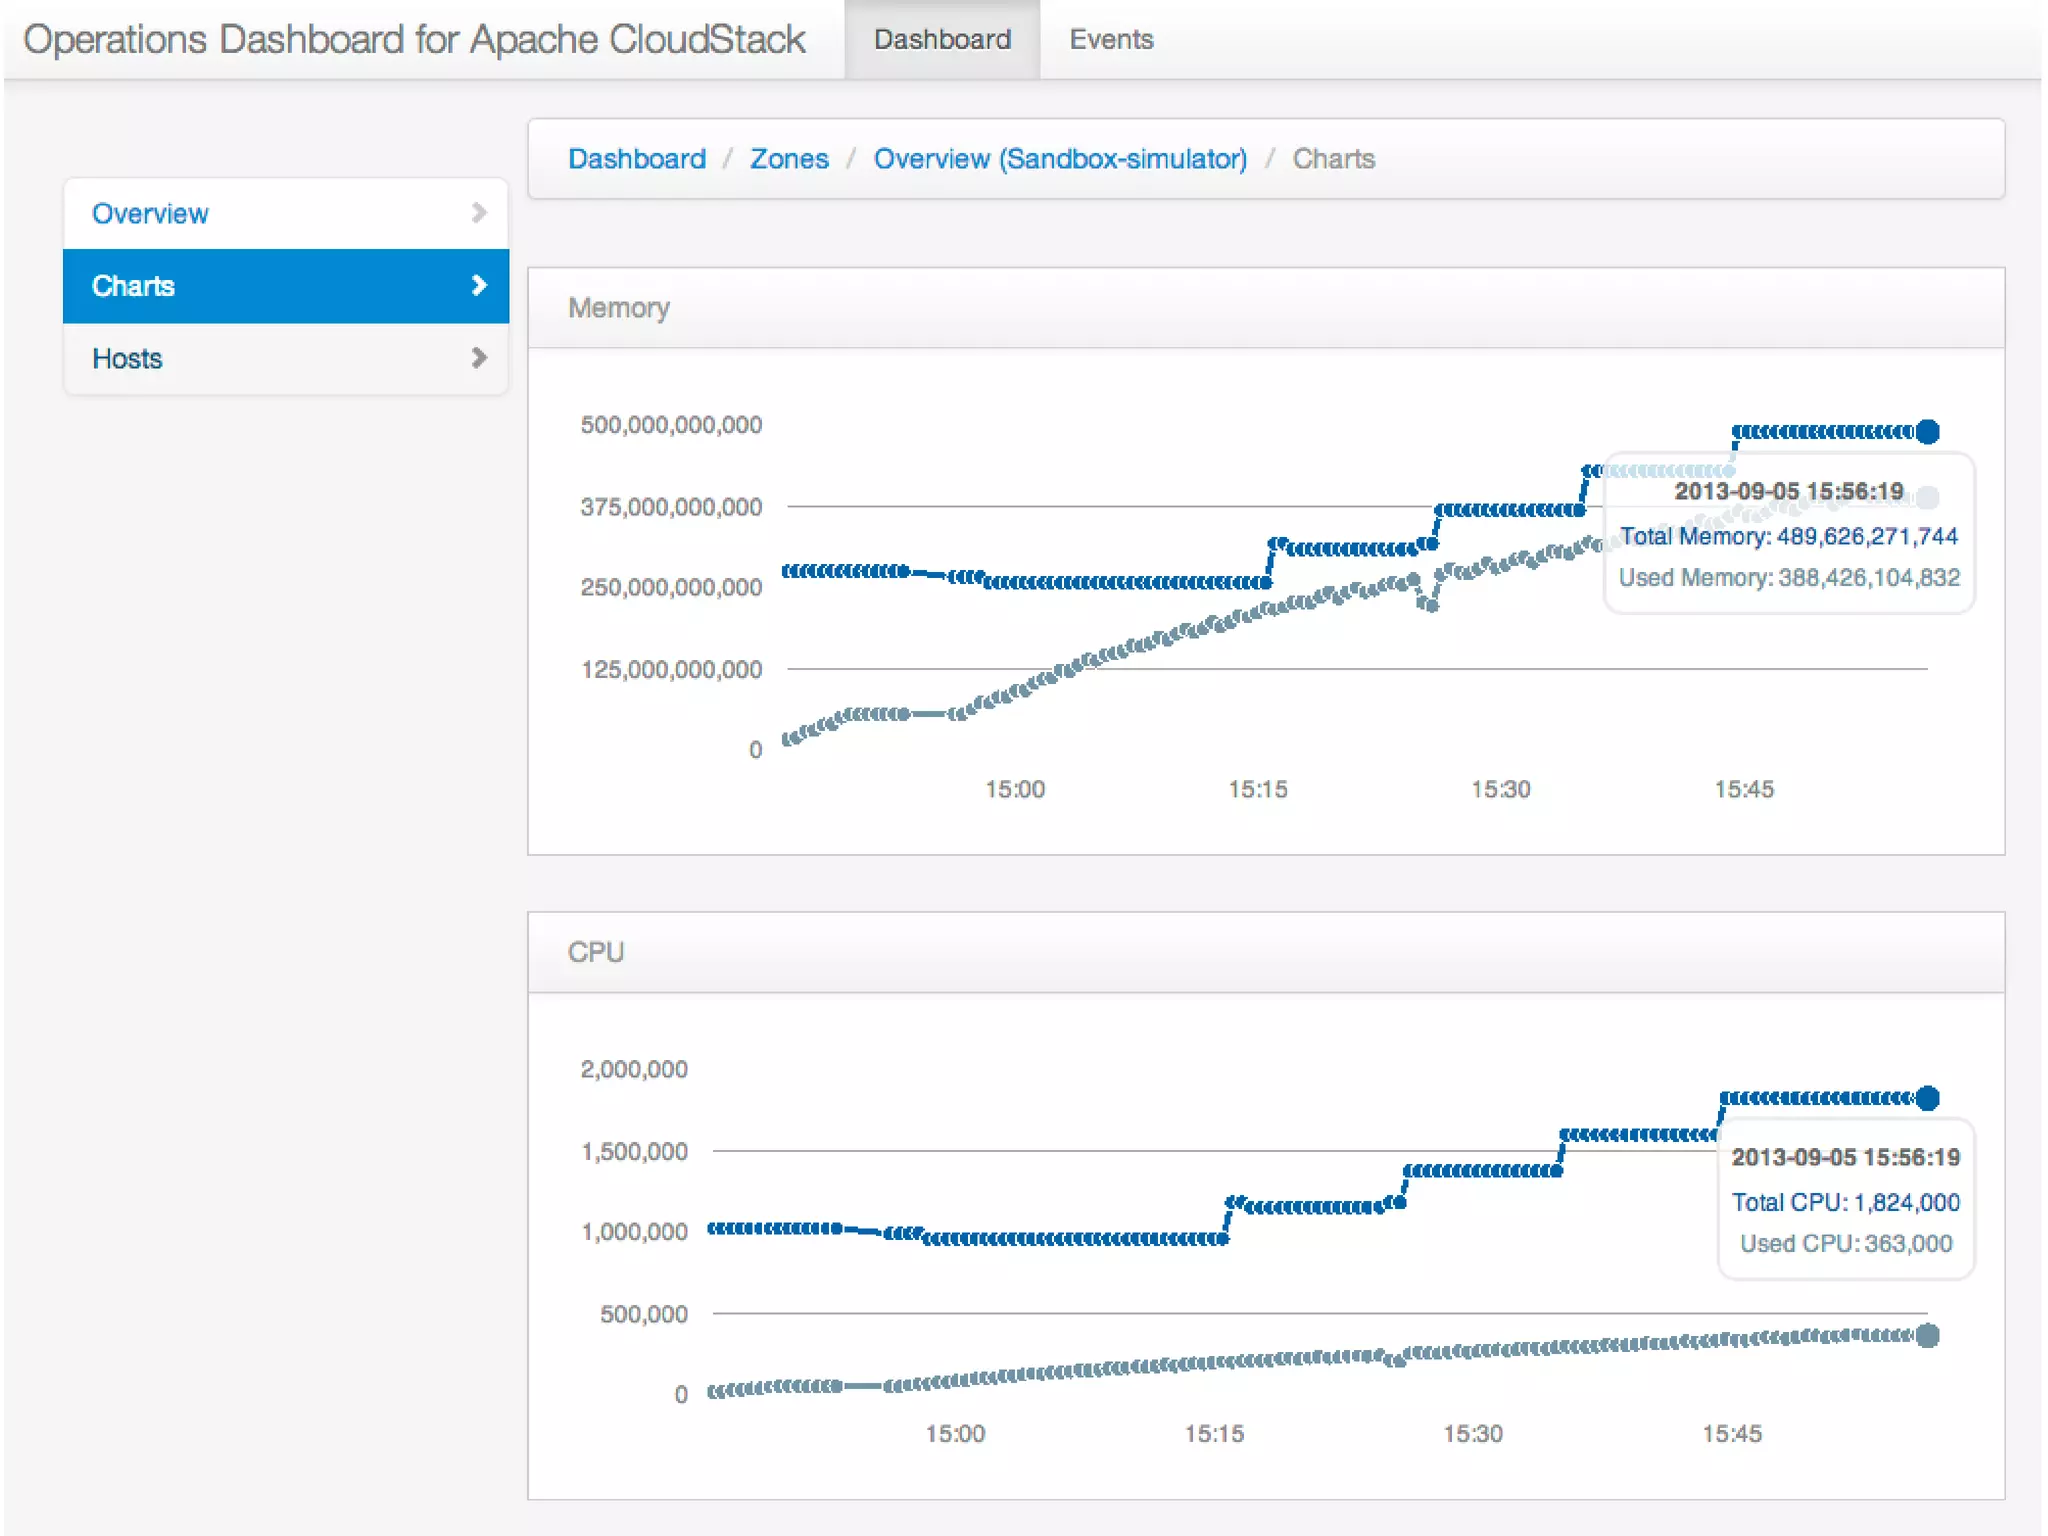Select Charts in the sidebar menu
2048x1536 pixels.
click(x=133, y=286)
